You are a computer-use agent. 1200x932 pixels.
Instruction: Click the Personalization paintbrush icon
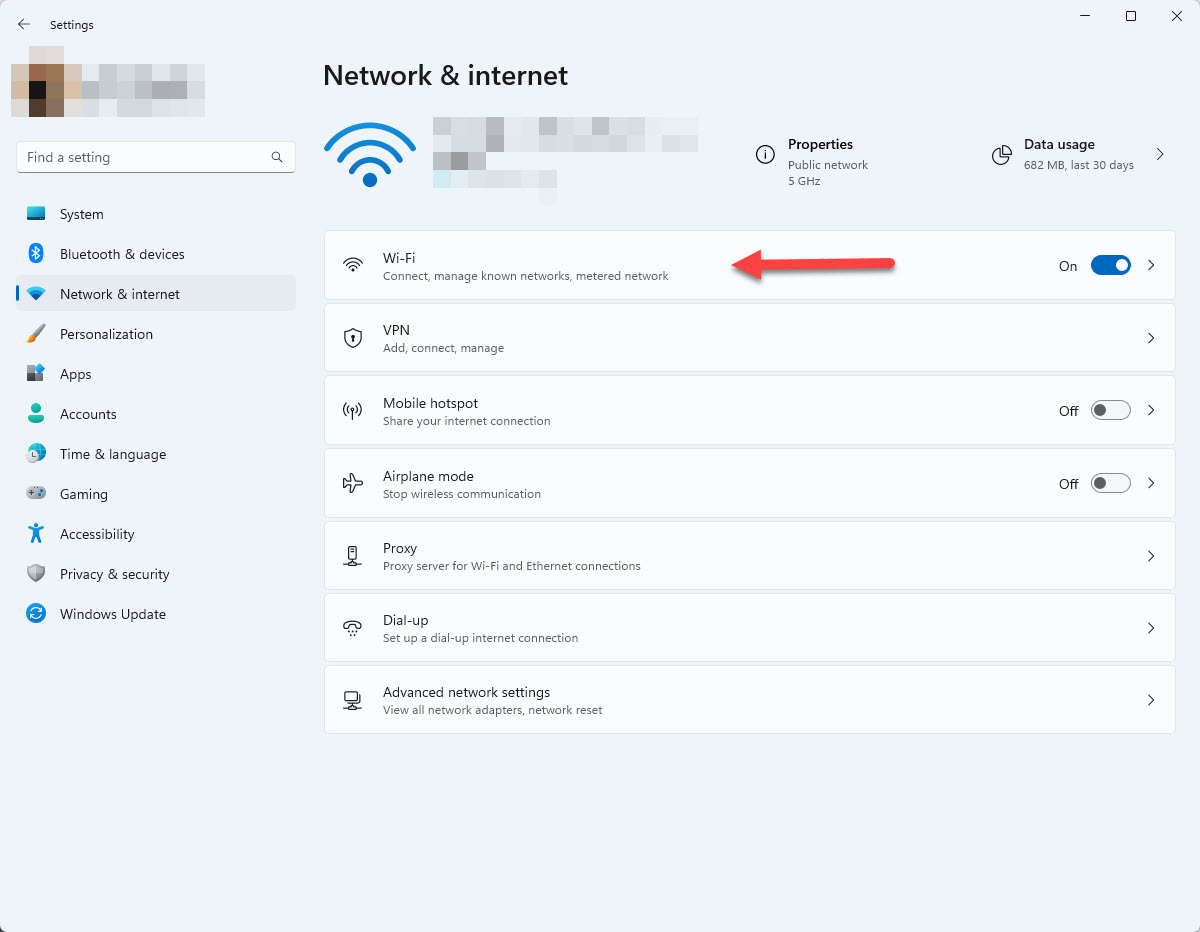(x=36, y=334)
